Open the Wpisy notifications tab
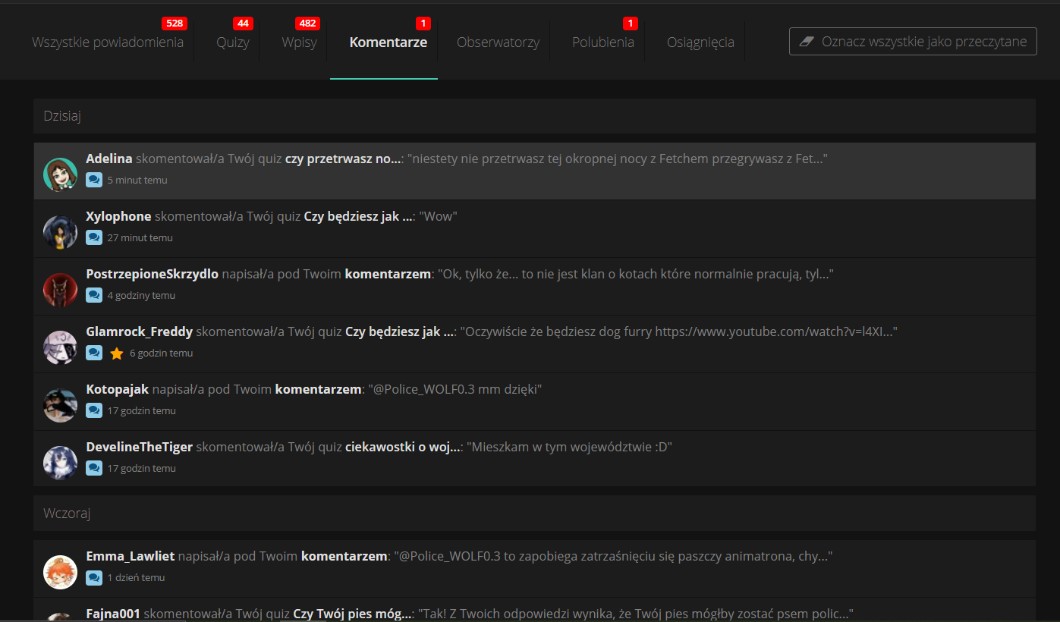 pyautogui.click(x=299, y=42)
